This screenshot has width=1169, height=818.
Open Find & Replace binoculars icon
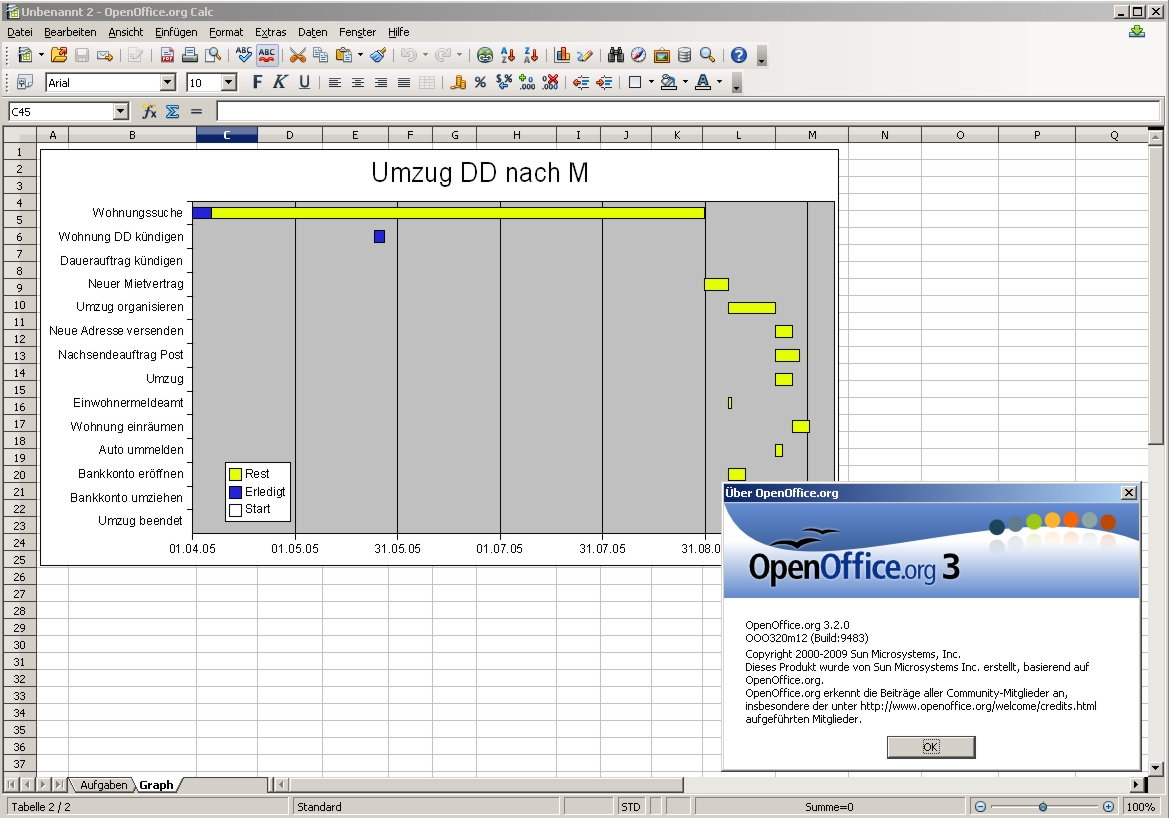coord(615,56)
